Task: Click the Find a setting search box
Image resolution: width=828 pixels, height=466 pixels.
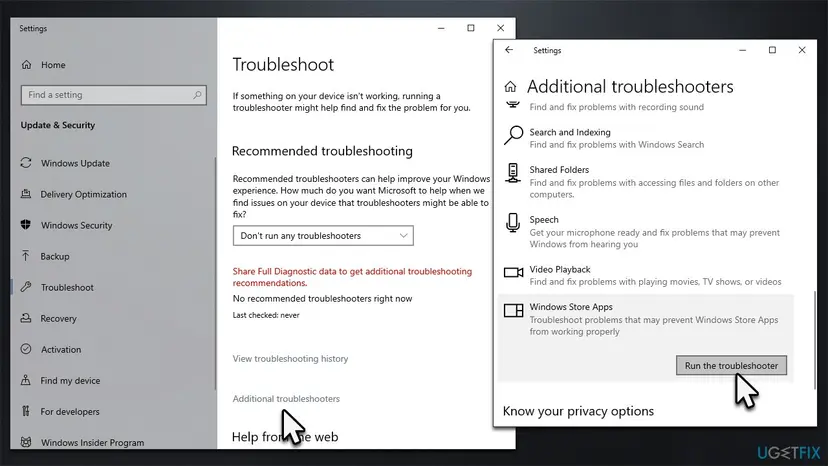Action: coord(114,95)
